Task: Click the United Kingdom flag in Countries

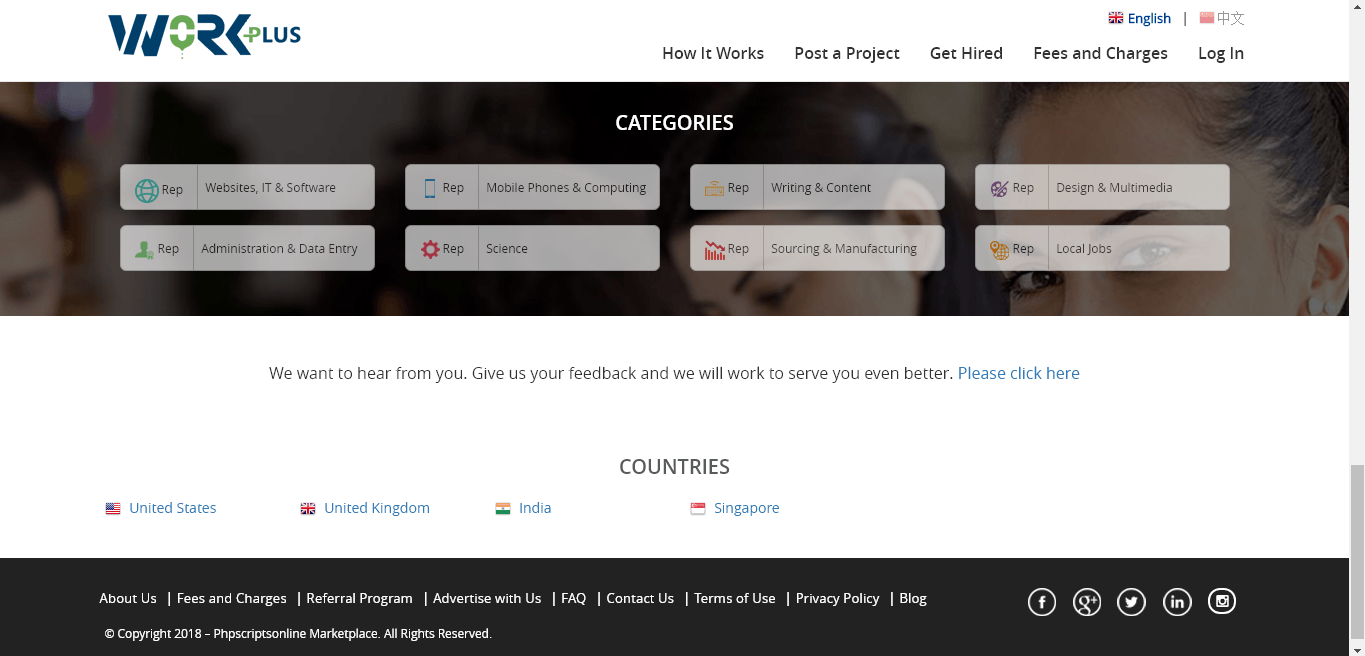Action: 308,509
